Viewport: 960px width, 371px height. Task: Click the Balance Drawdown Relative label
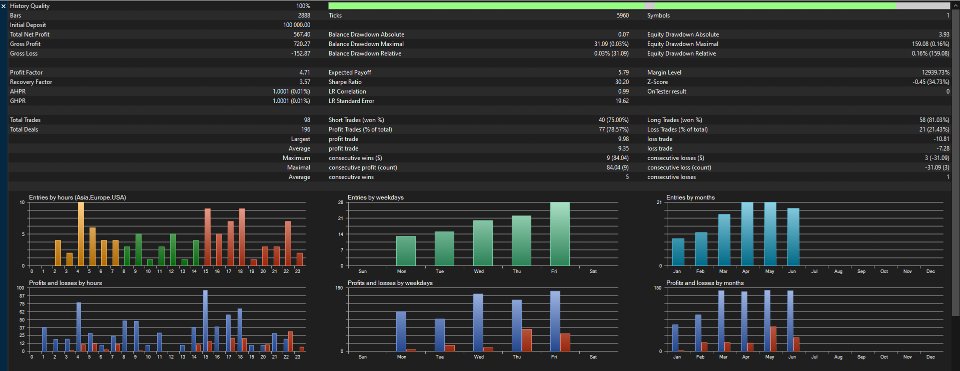click(x=365, y=54)
